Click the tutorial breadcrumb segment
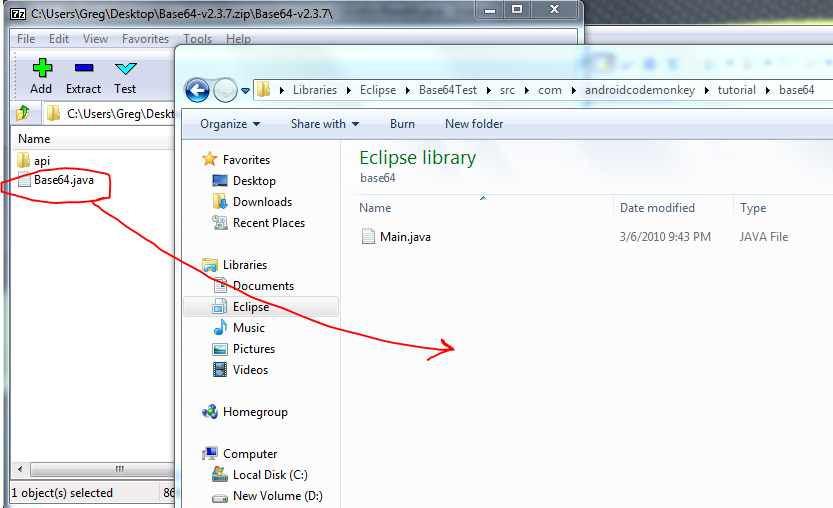This screenshot has height=508, width=833. [736, 90]
